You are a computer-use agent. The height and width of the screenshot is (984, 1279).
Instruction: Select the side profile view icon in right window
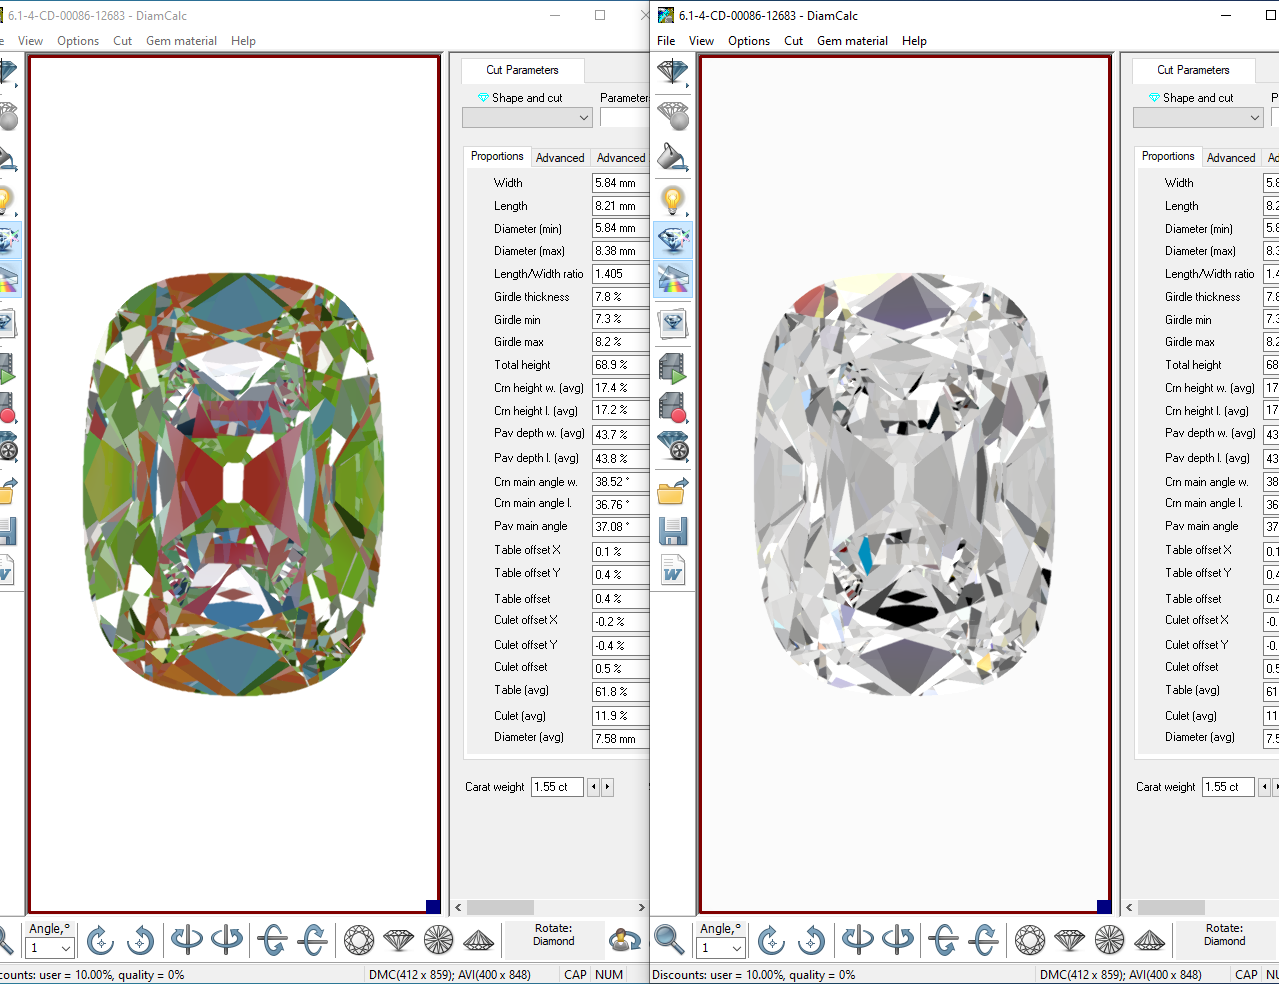click(1069, 940)
